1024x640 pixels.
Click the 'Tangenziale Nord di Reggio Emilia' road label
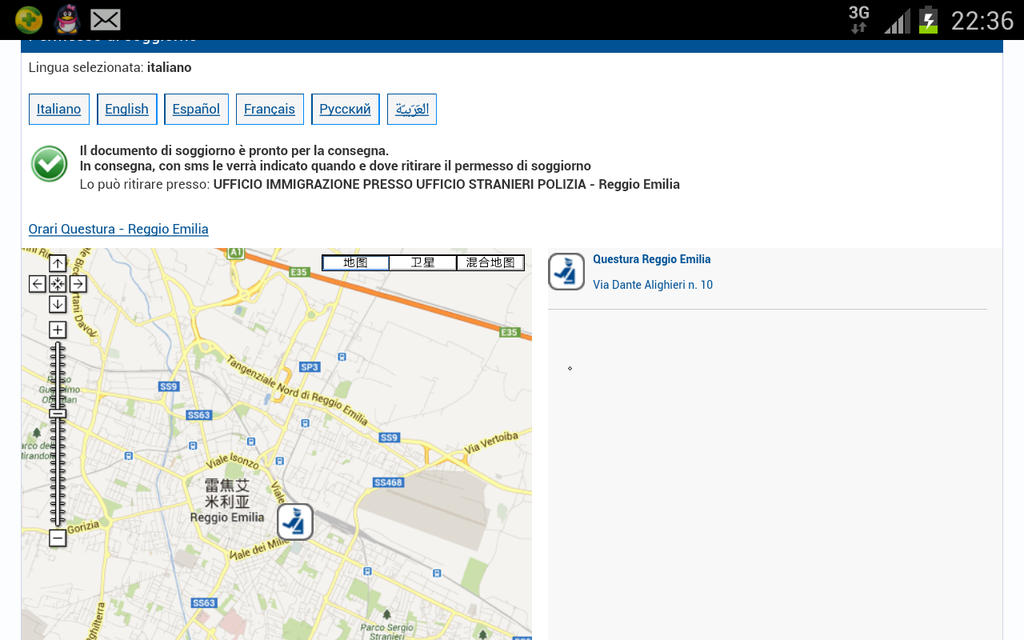pyautogui.click(x=297, y=390)
